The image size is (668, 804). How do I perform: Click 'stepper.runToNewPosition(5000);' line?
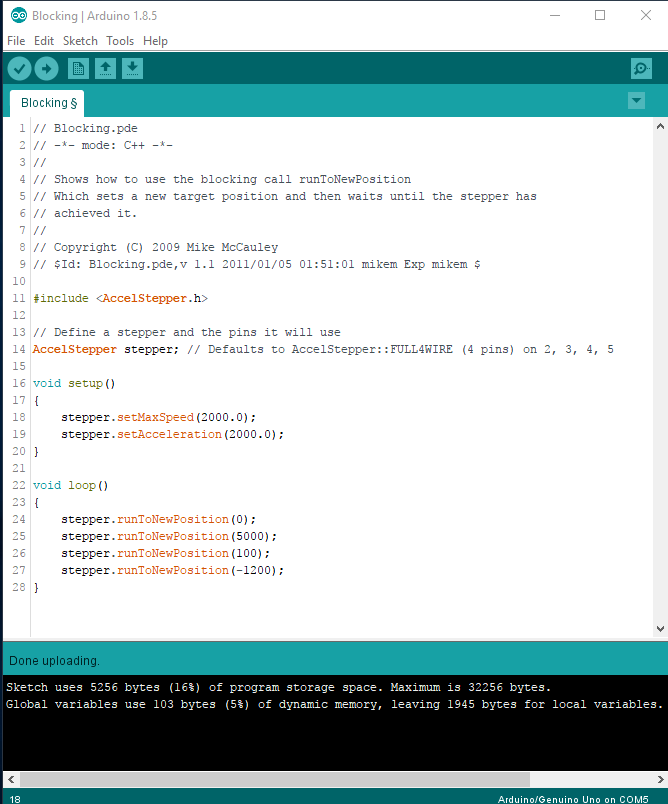[169, 536]
